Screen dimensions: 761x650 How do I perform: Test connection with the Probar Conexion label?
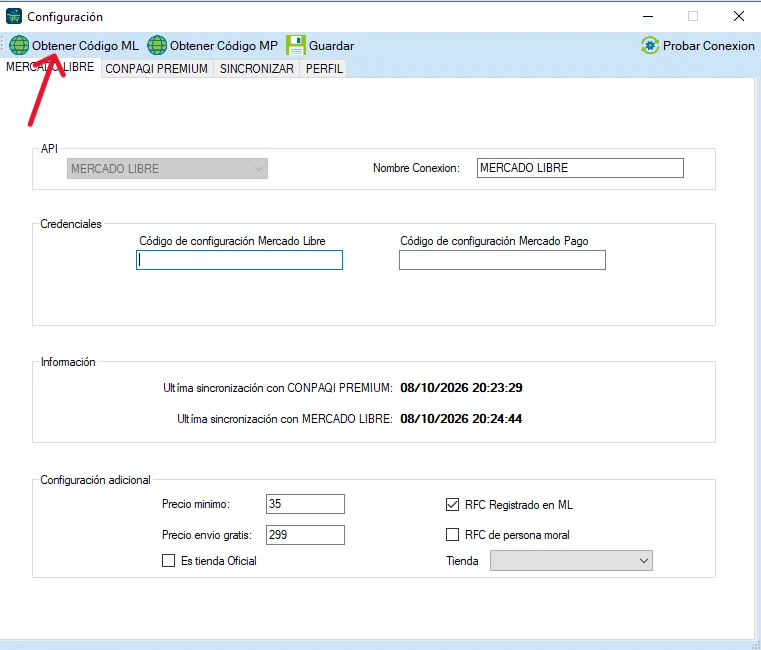pyautogui.click(x=709, y=46)
